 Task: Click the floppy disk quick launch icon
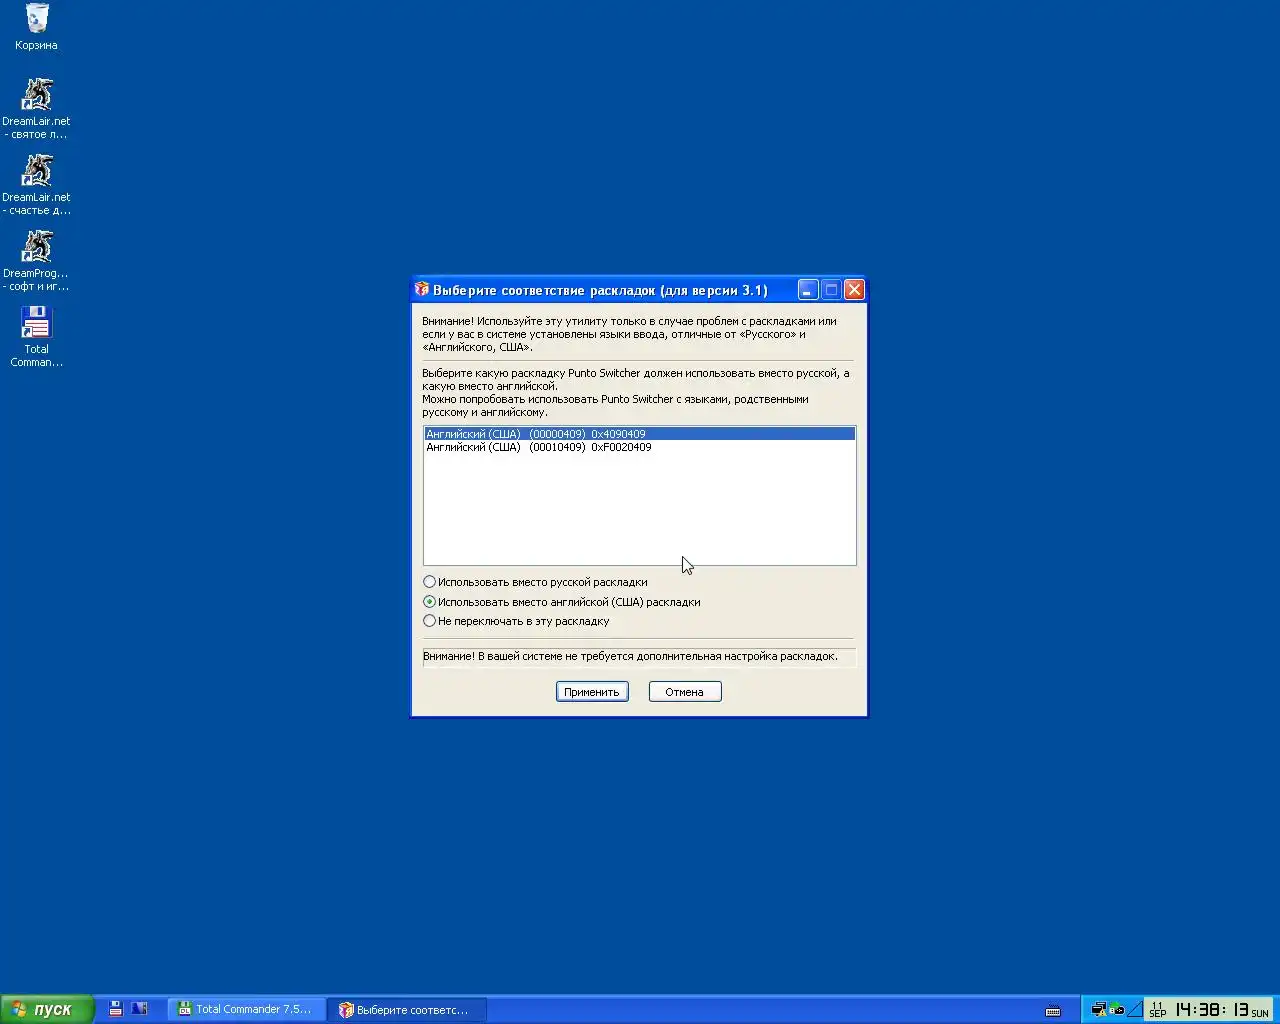(x=116, y=1009)
